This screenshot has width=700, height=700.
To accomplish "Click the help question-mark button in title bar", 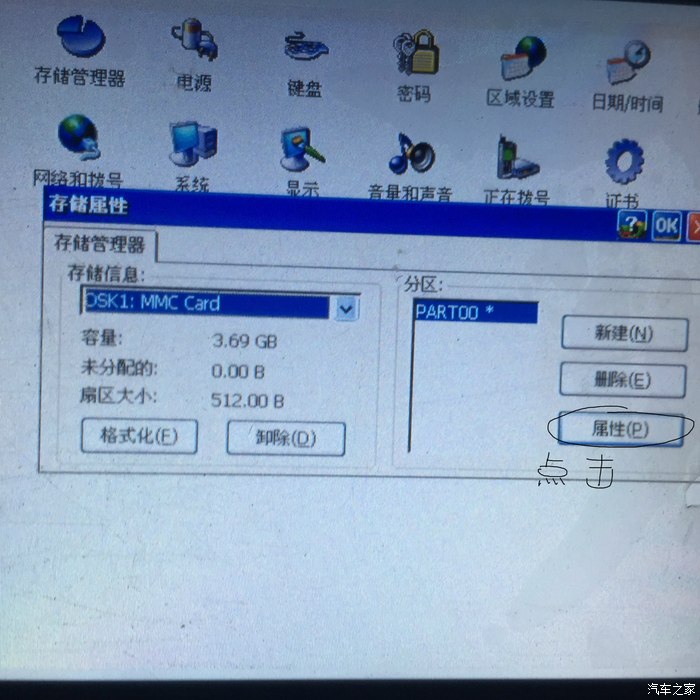I will (631, 225).
